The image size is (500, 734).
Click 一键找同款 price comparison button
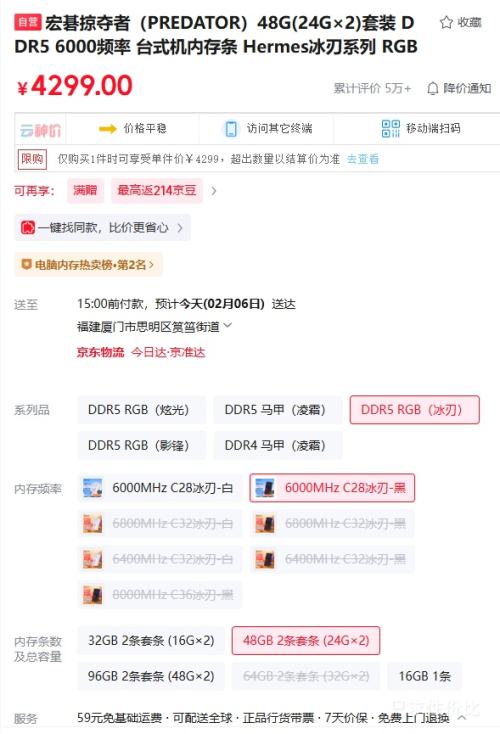tap(102, 228)
